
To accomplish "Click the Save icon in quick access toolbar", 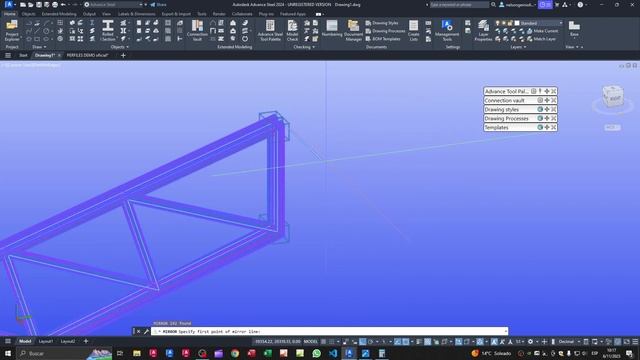I will (39, 4).
